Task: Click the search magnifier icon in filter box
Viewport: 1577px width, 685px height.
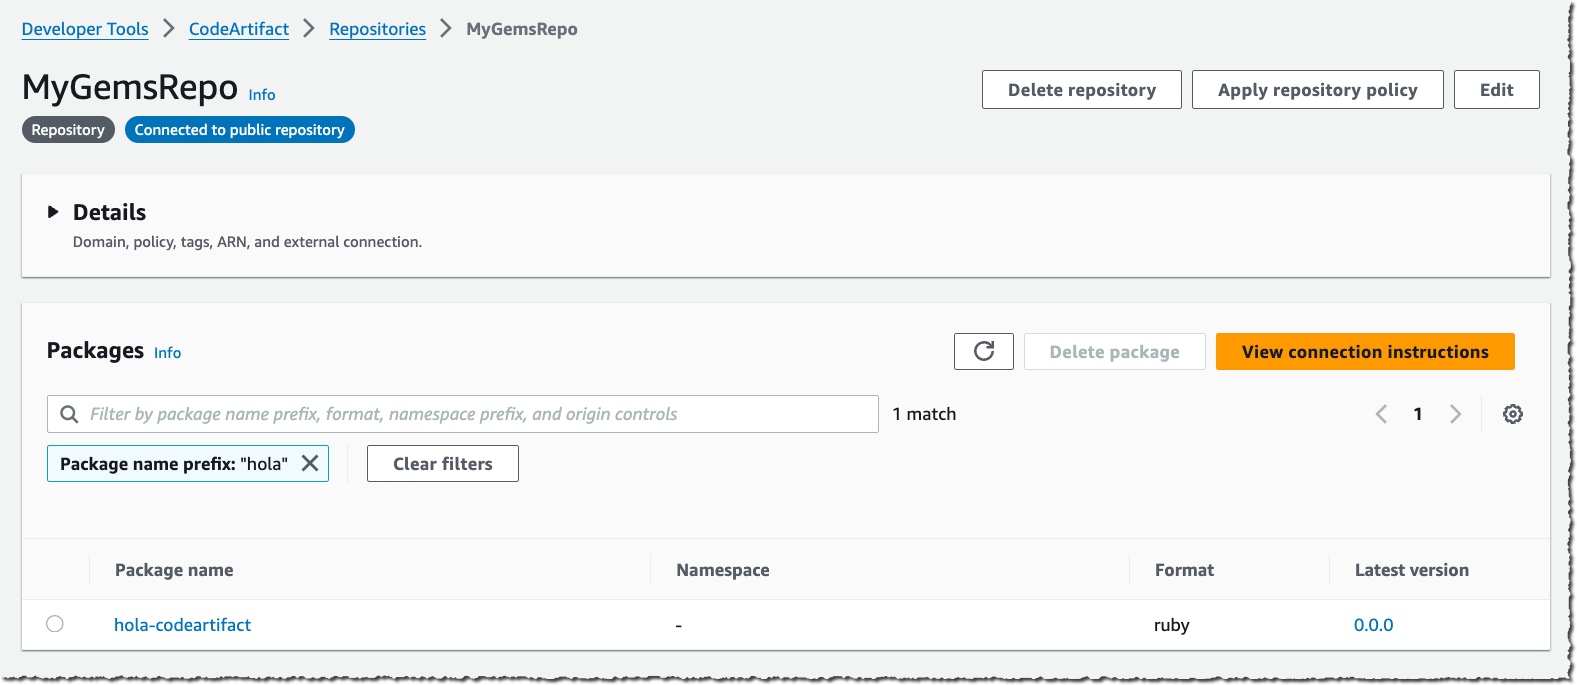Action: (x=69, y=414)
